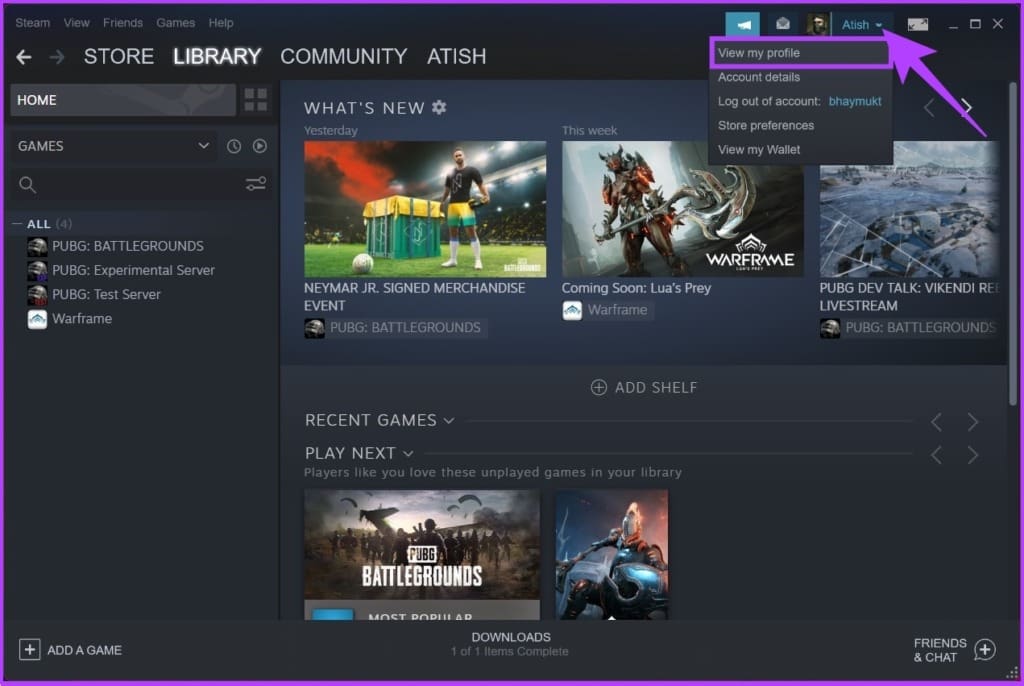Select PUBG: Test Server

(106, 295)
